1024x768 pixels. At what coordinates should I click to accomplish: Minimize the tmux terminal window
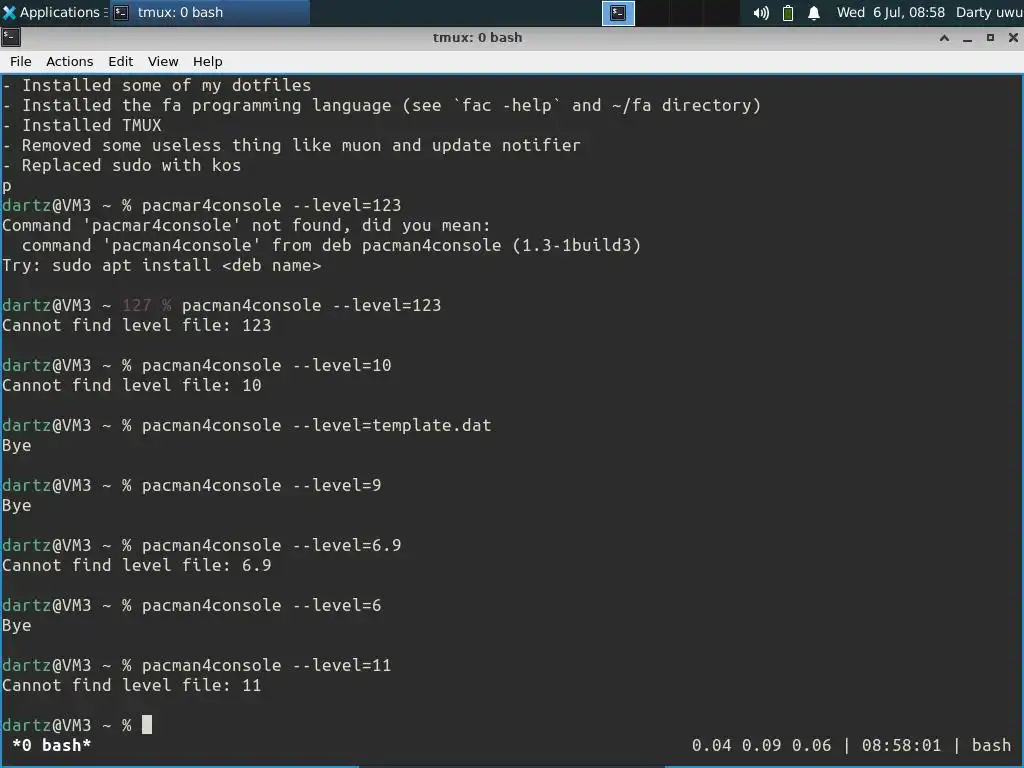pyautogui.click(x=967, y=38)
